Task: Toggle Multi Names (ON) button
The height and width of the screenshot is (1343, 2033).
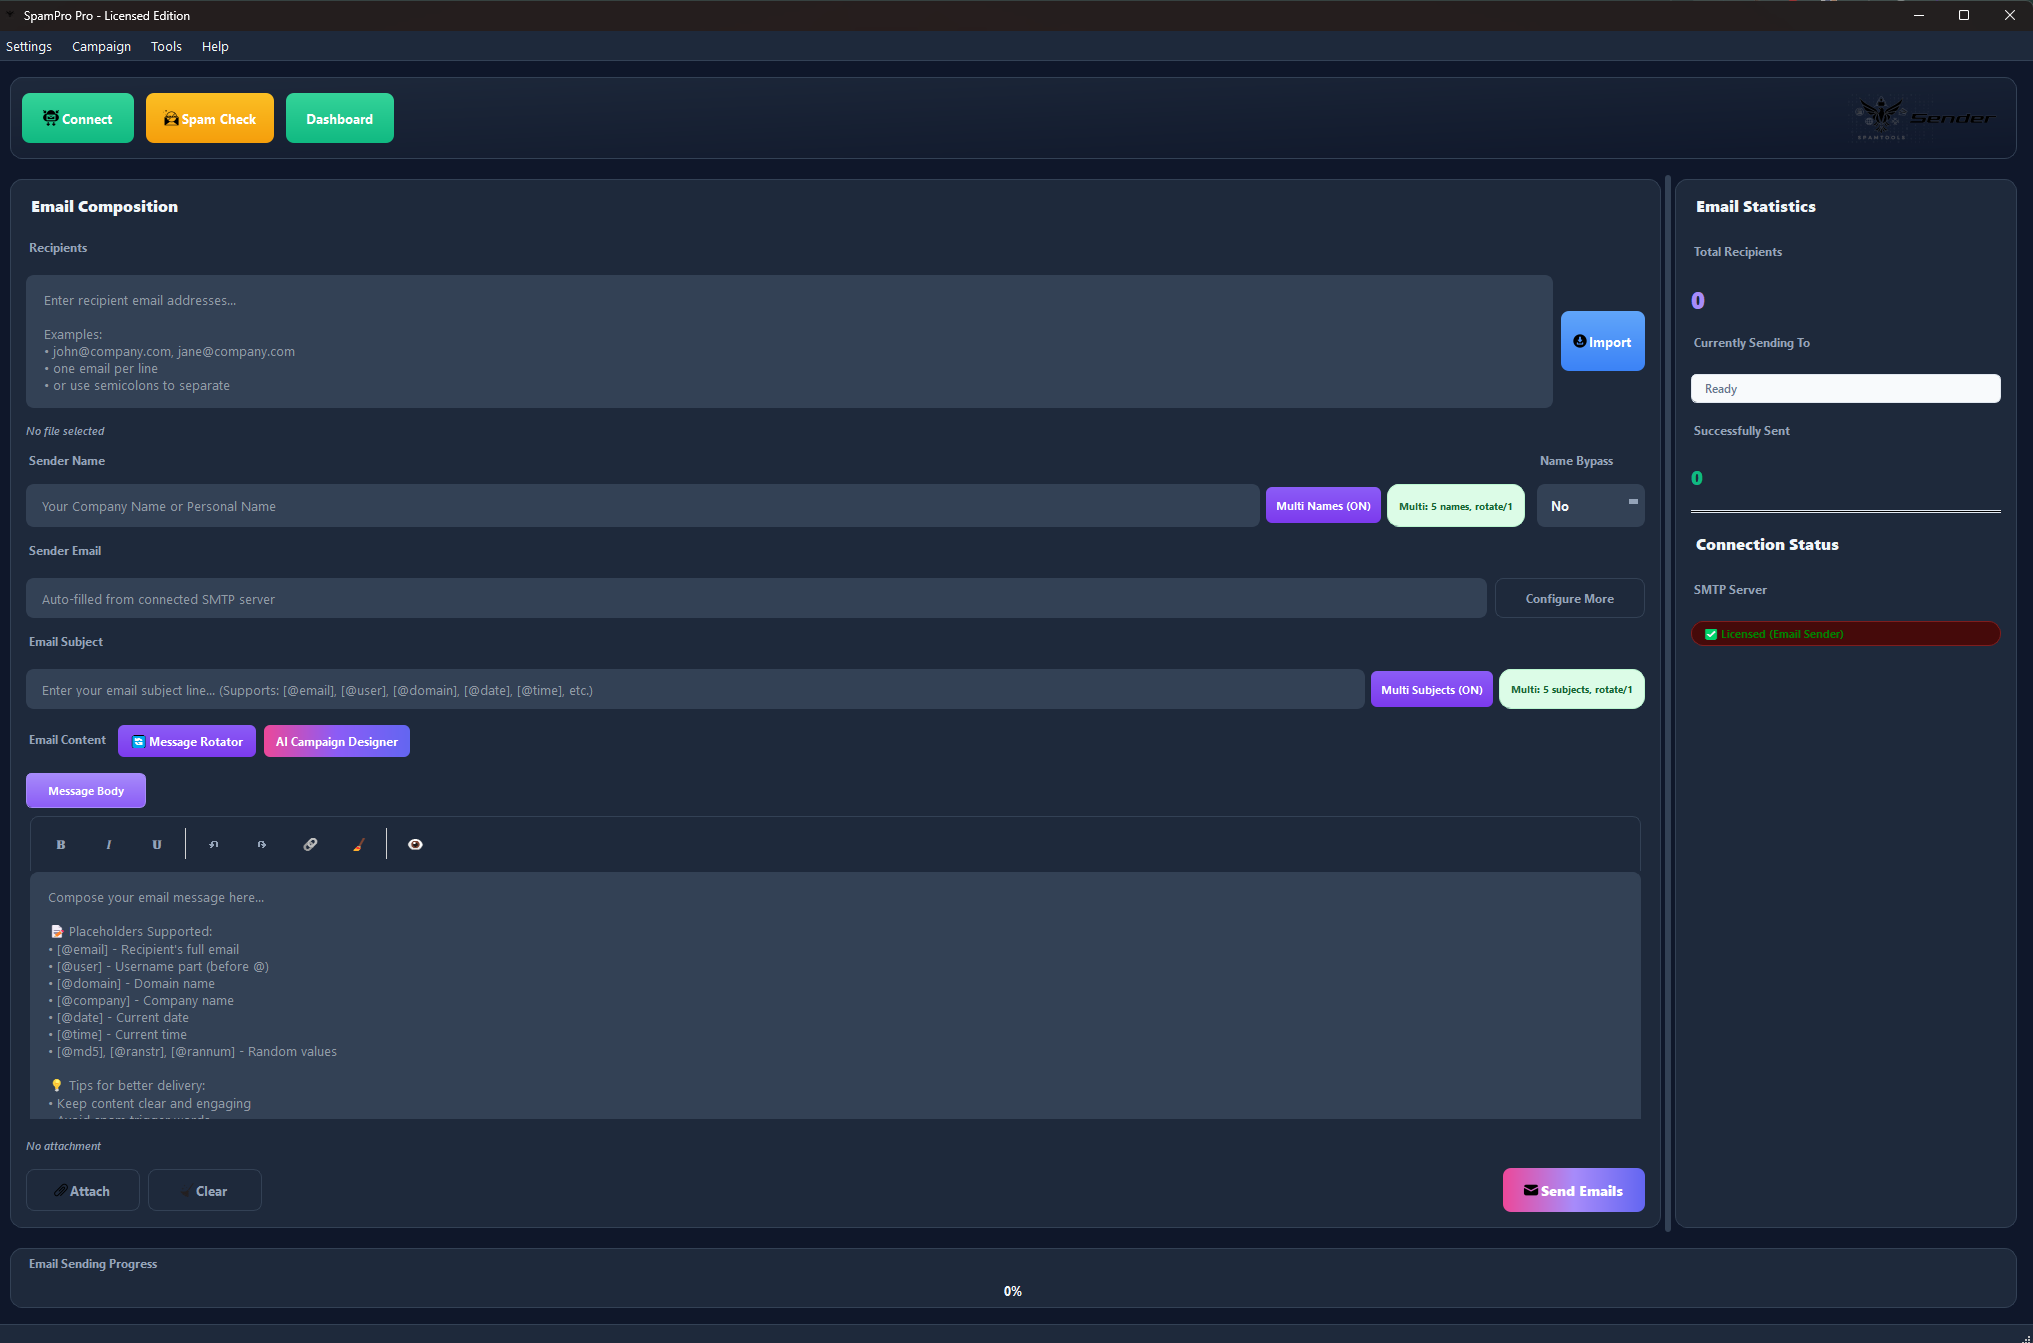Action: pyautogui.click(x=1323, y=506)
